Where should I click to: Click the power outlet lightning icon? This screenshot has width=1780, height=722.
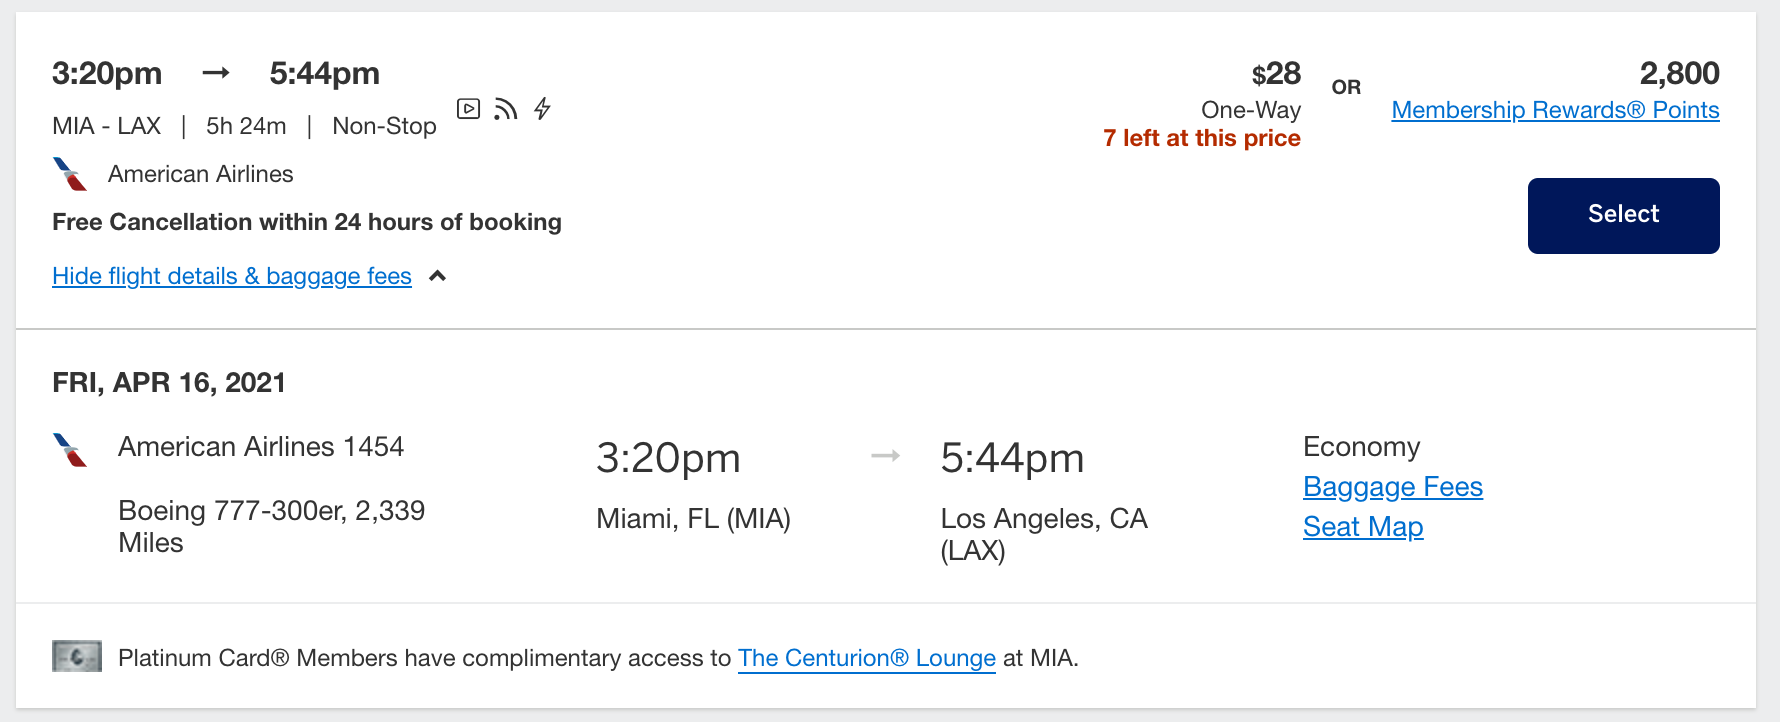point(542,109)
